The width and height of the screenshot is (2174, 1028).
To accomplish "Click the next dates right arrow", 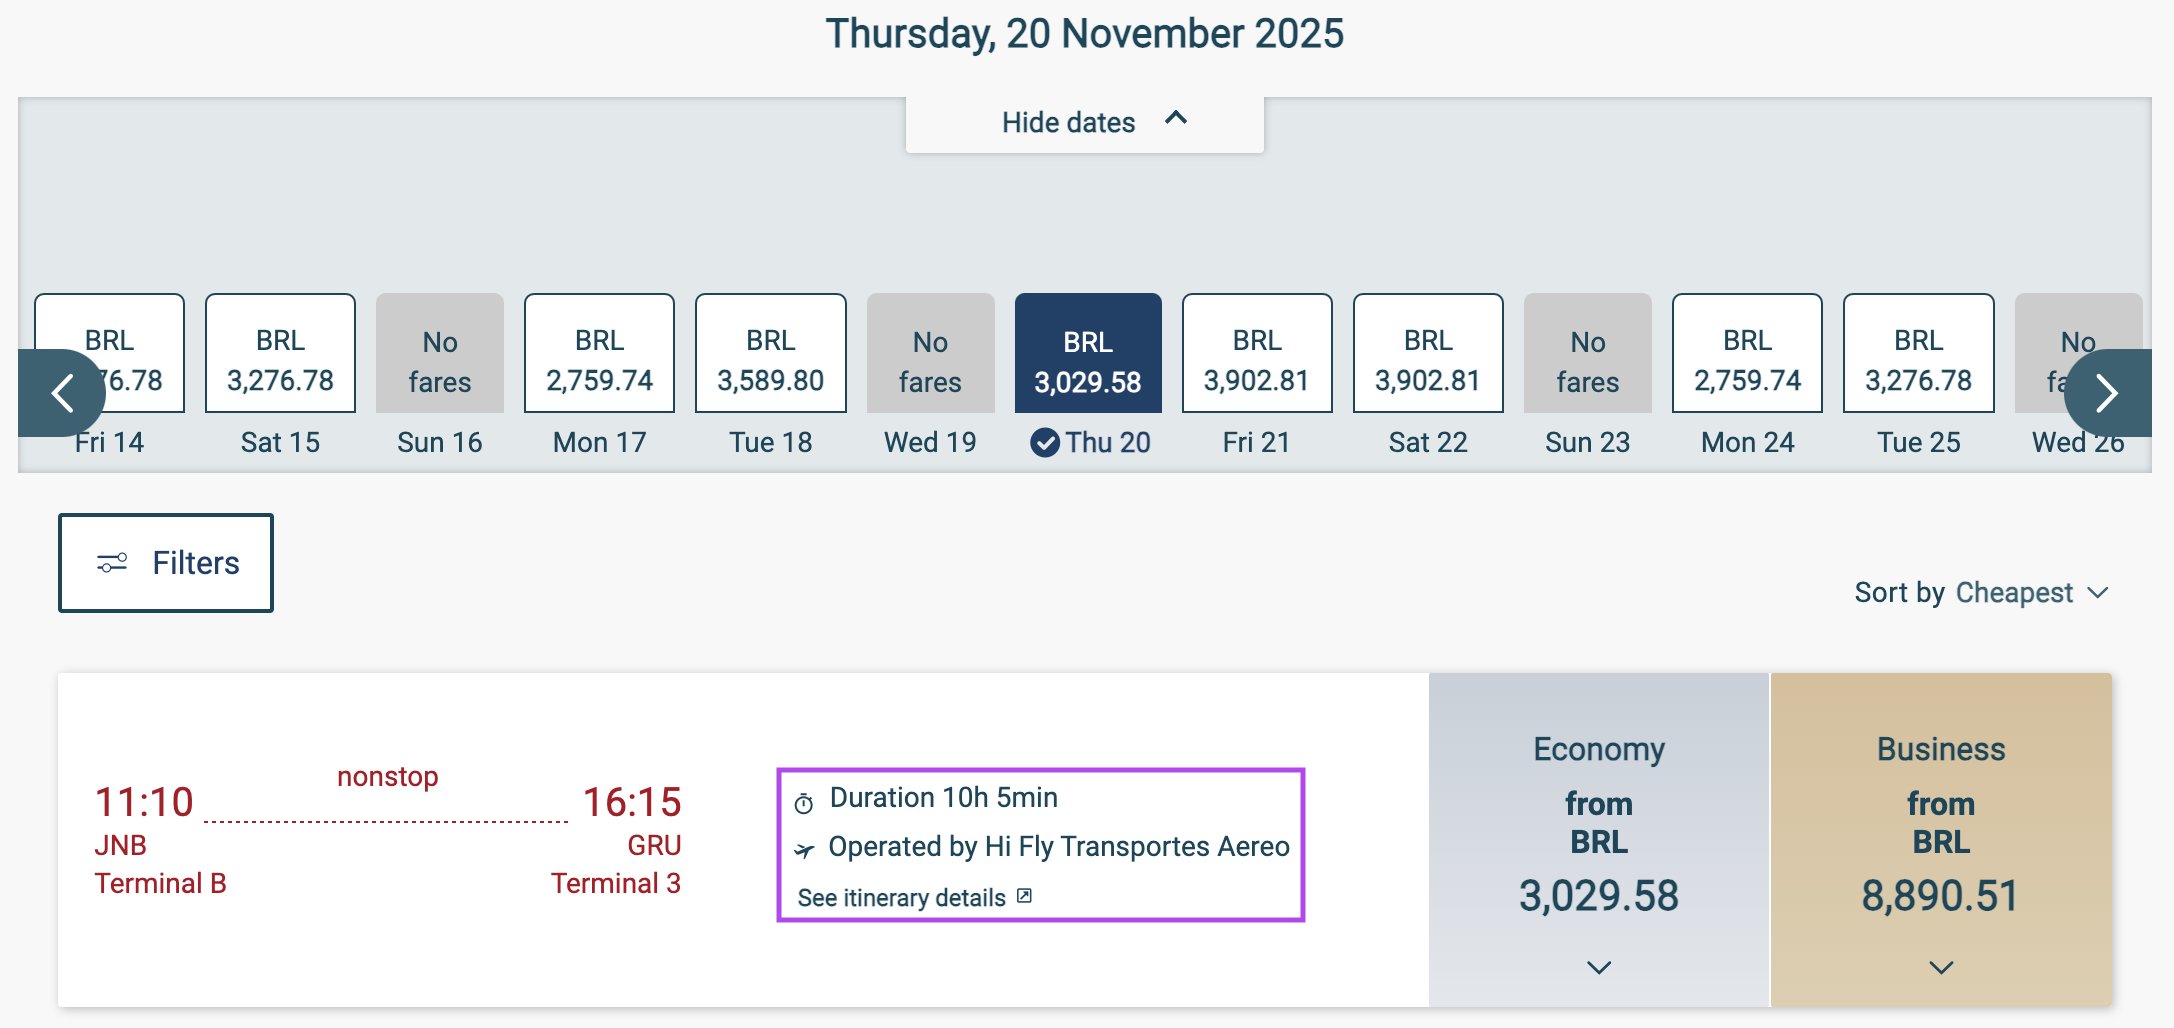I will pyautogui.click(x=2107, y=393).
